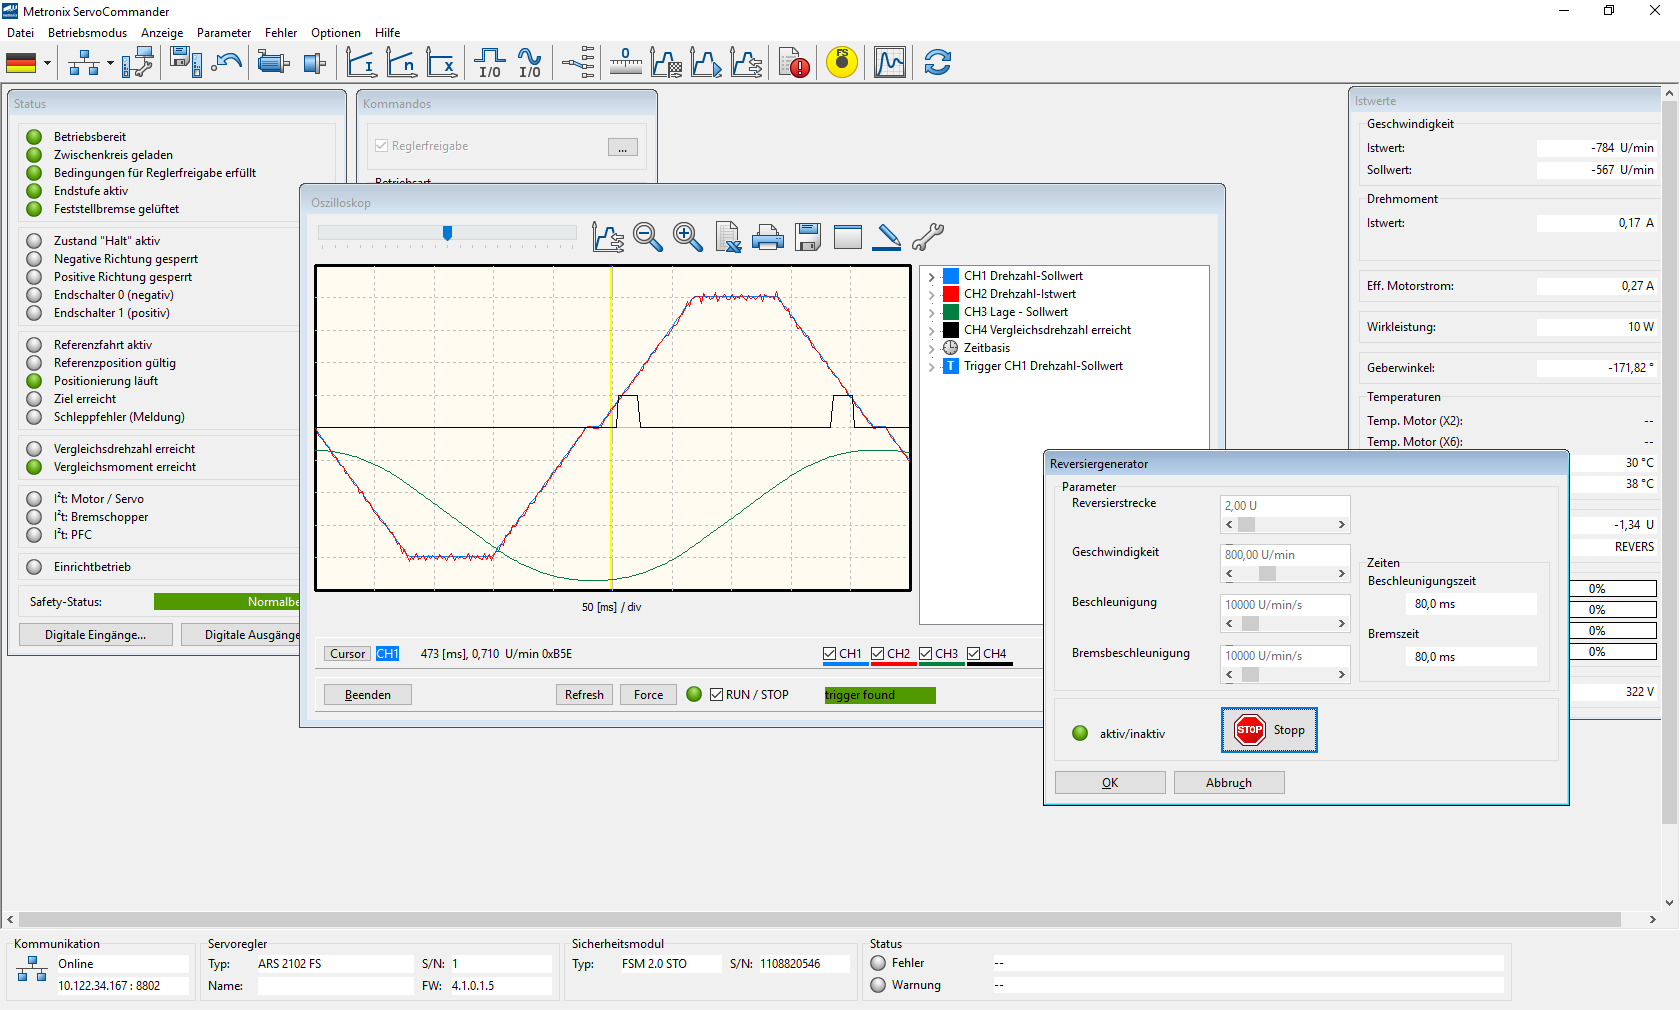Click the Beenden button in Oszilloskop
Image resolution: width=1680 pixels, height=1010 pixels.
(368, 695)
